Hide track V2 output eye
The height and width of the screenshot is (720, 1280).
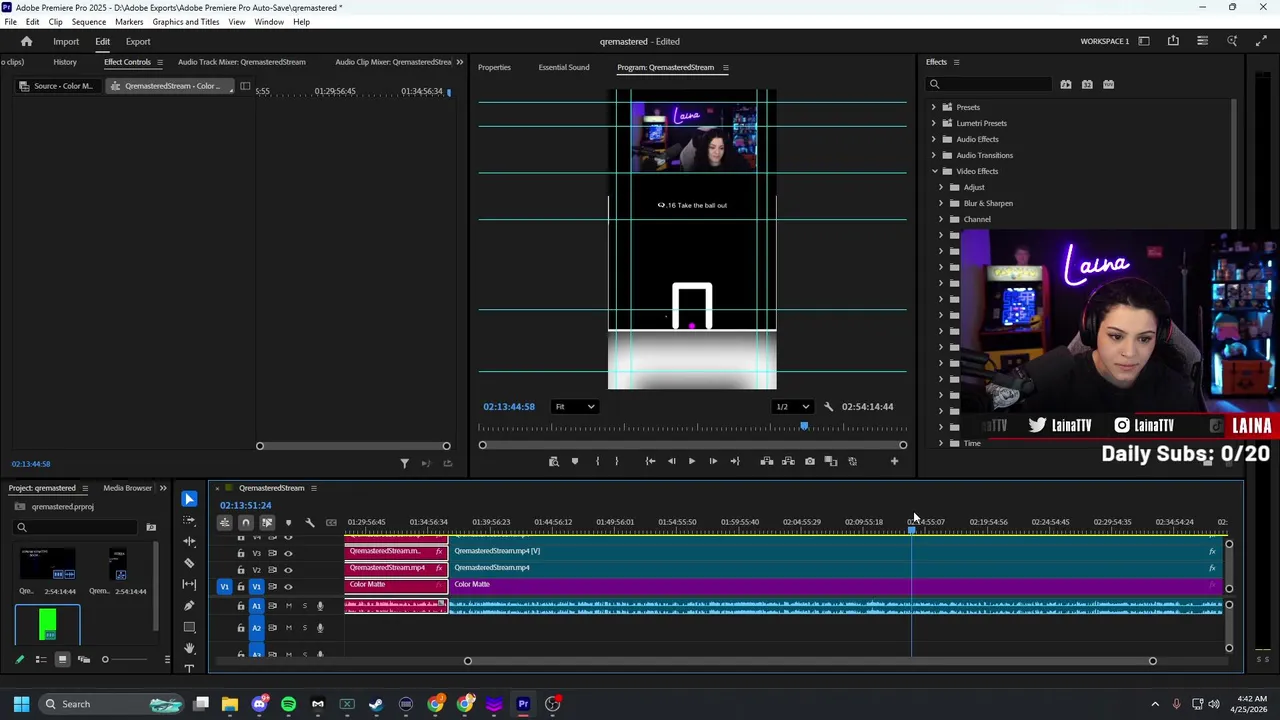pyautogui.click(x=288, y=570)
